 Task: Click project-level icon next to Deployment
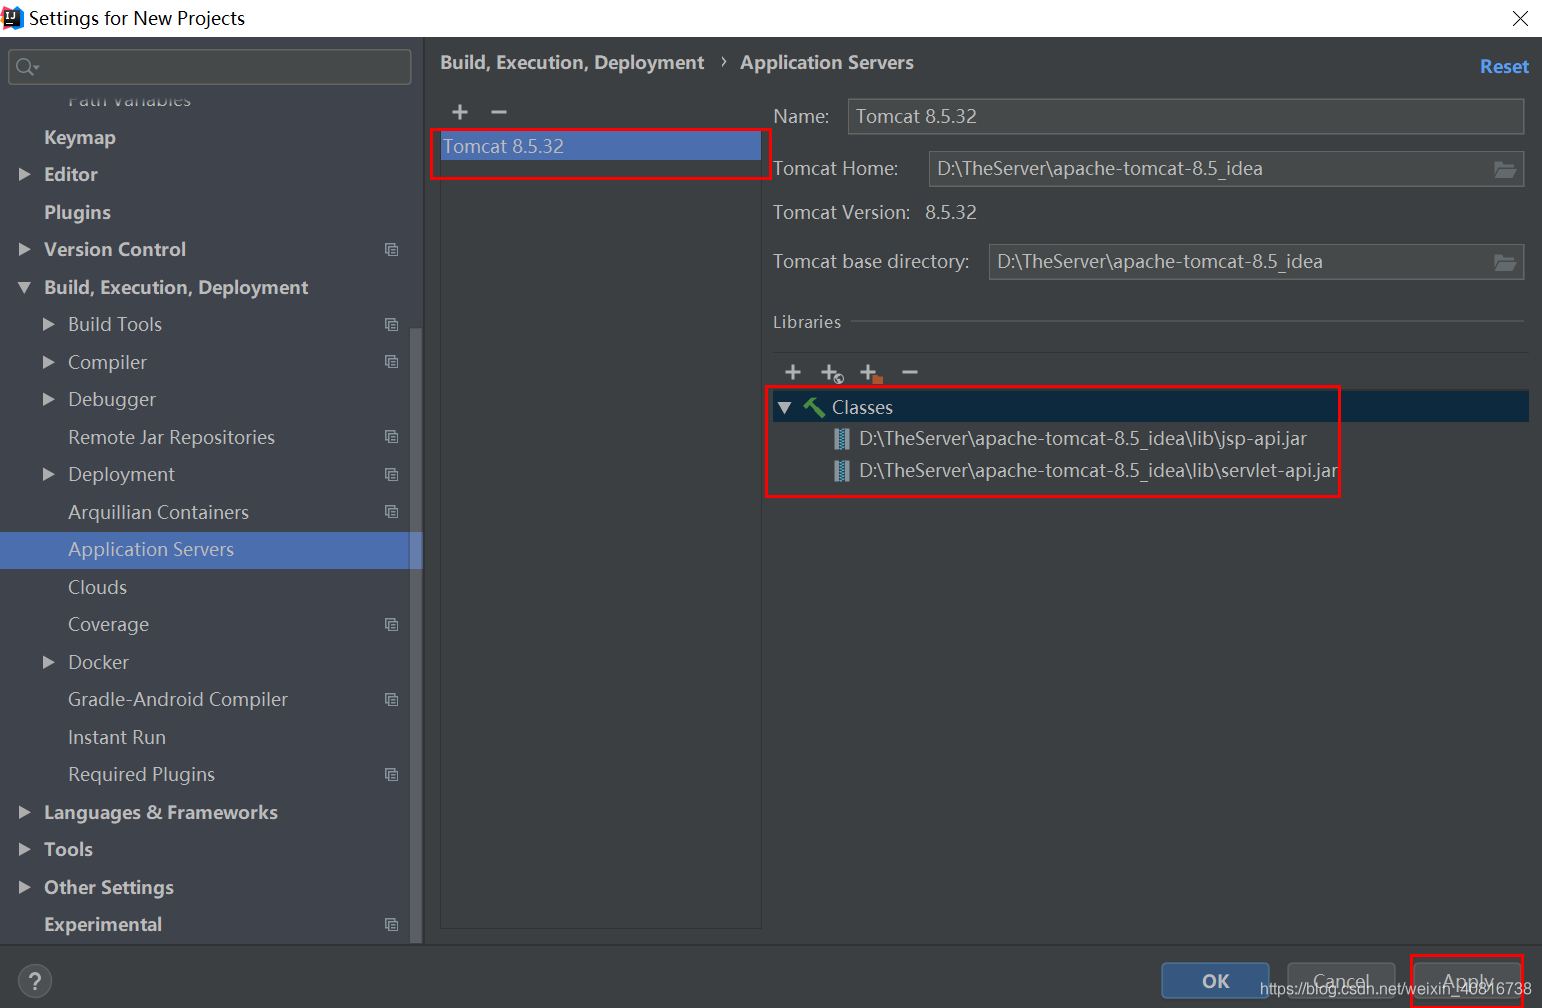[x=392, y=475]
